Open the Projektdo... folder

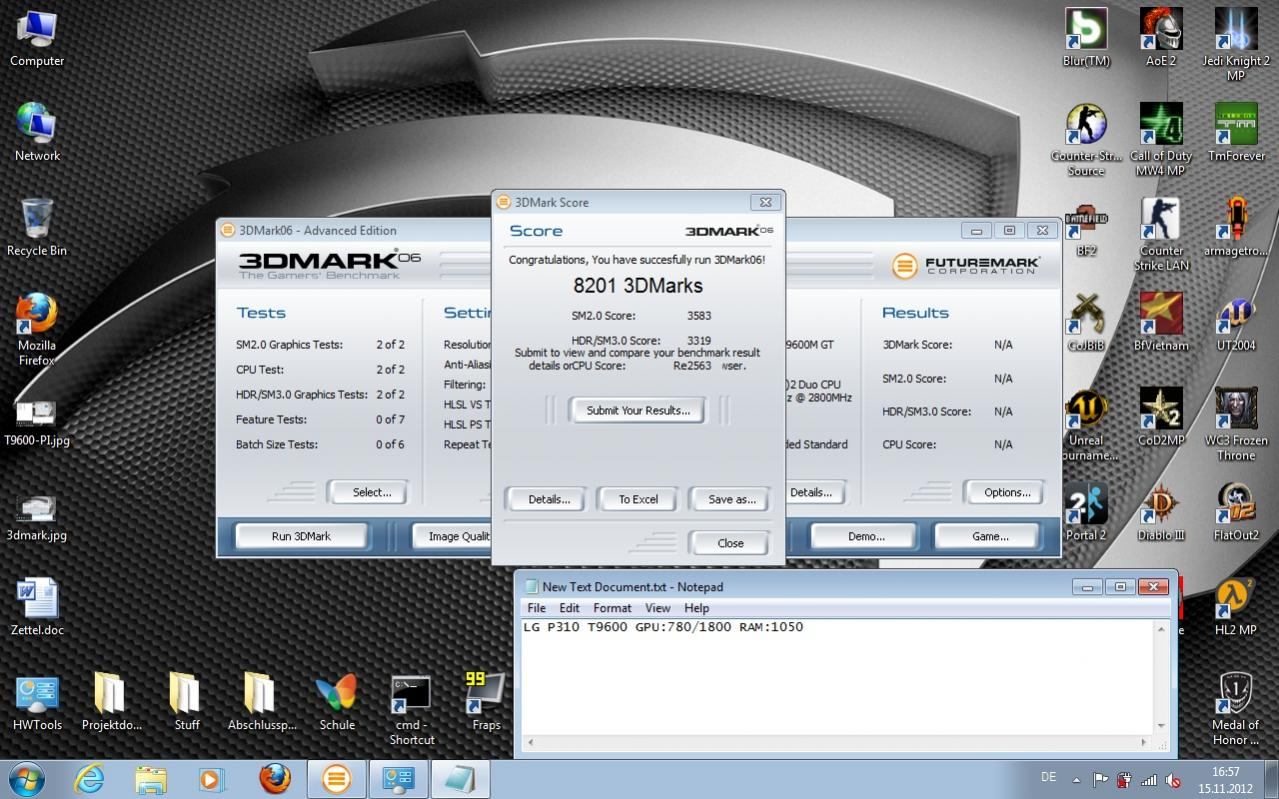pyautogui.click(x=111, y=702)
